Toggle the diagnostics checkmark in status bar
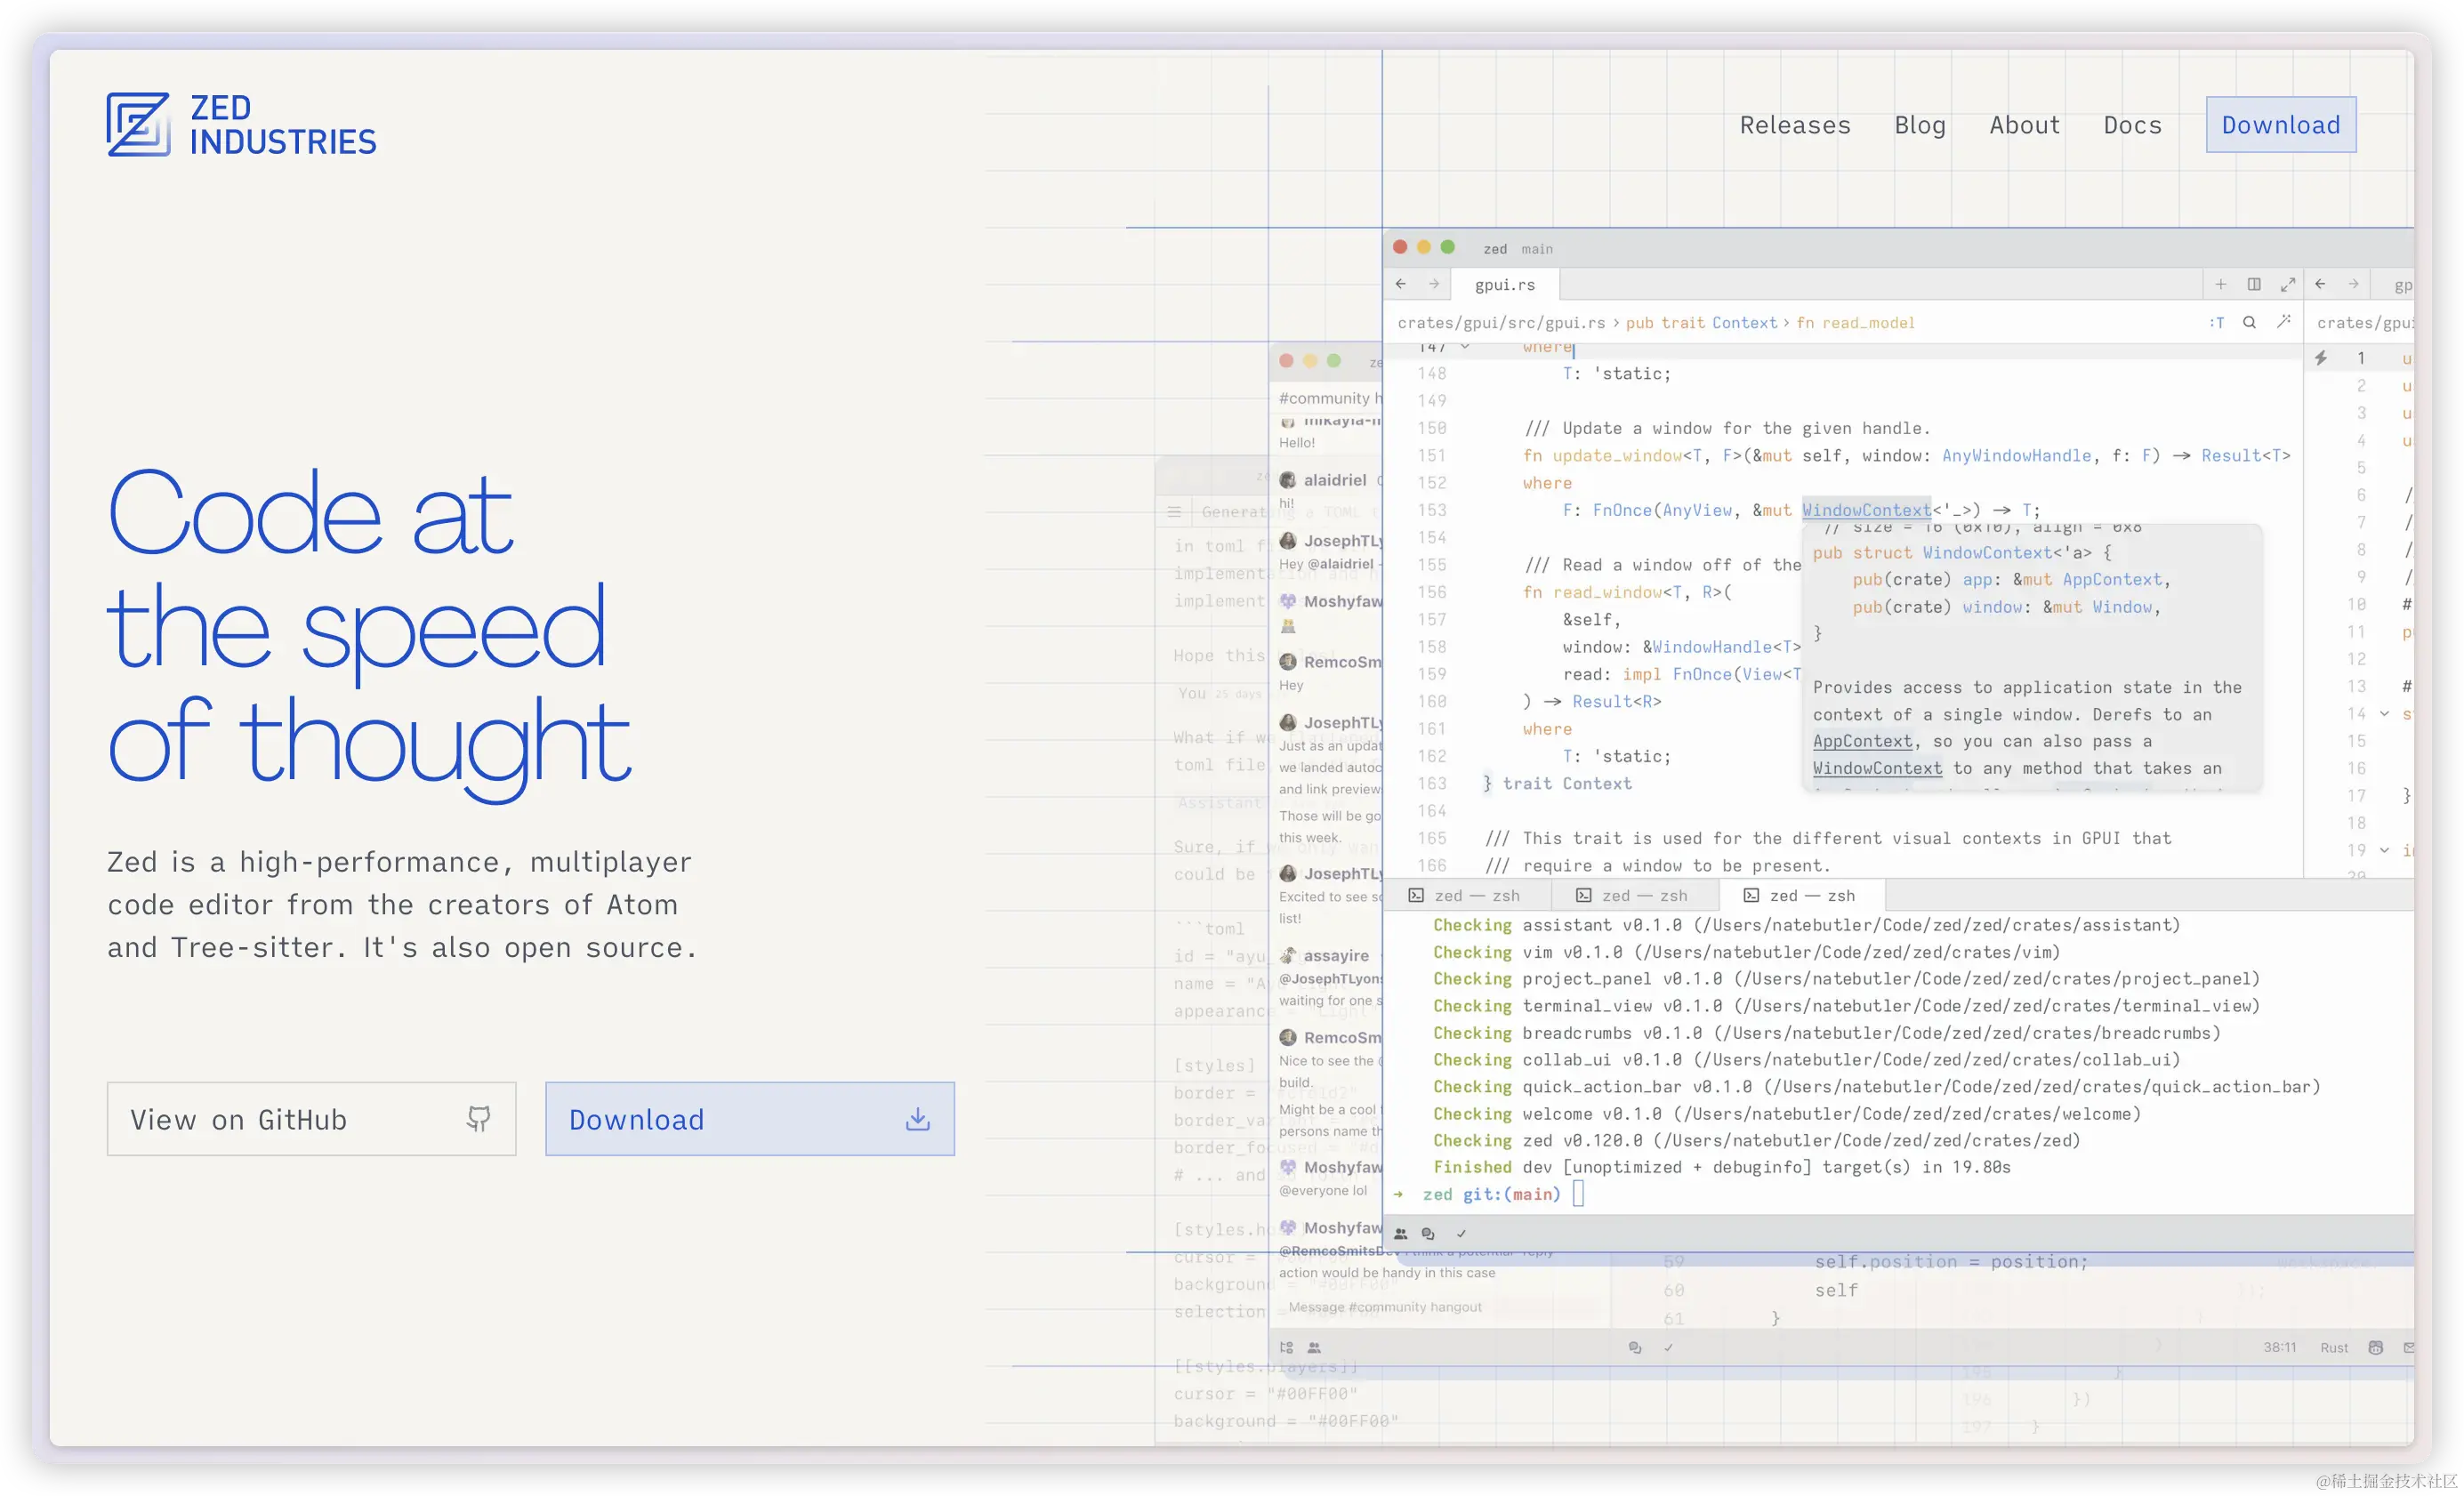 (1461, 1234)
